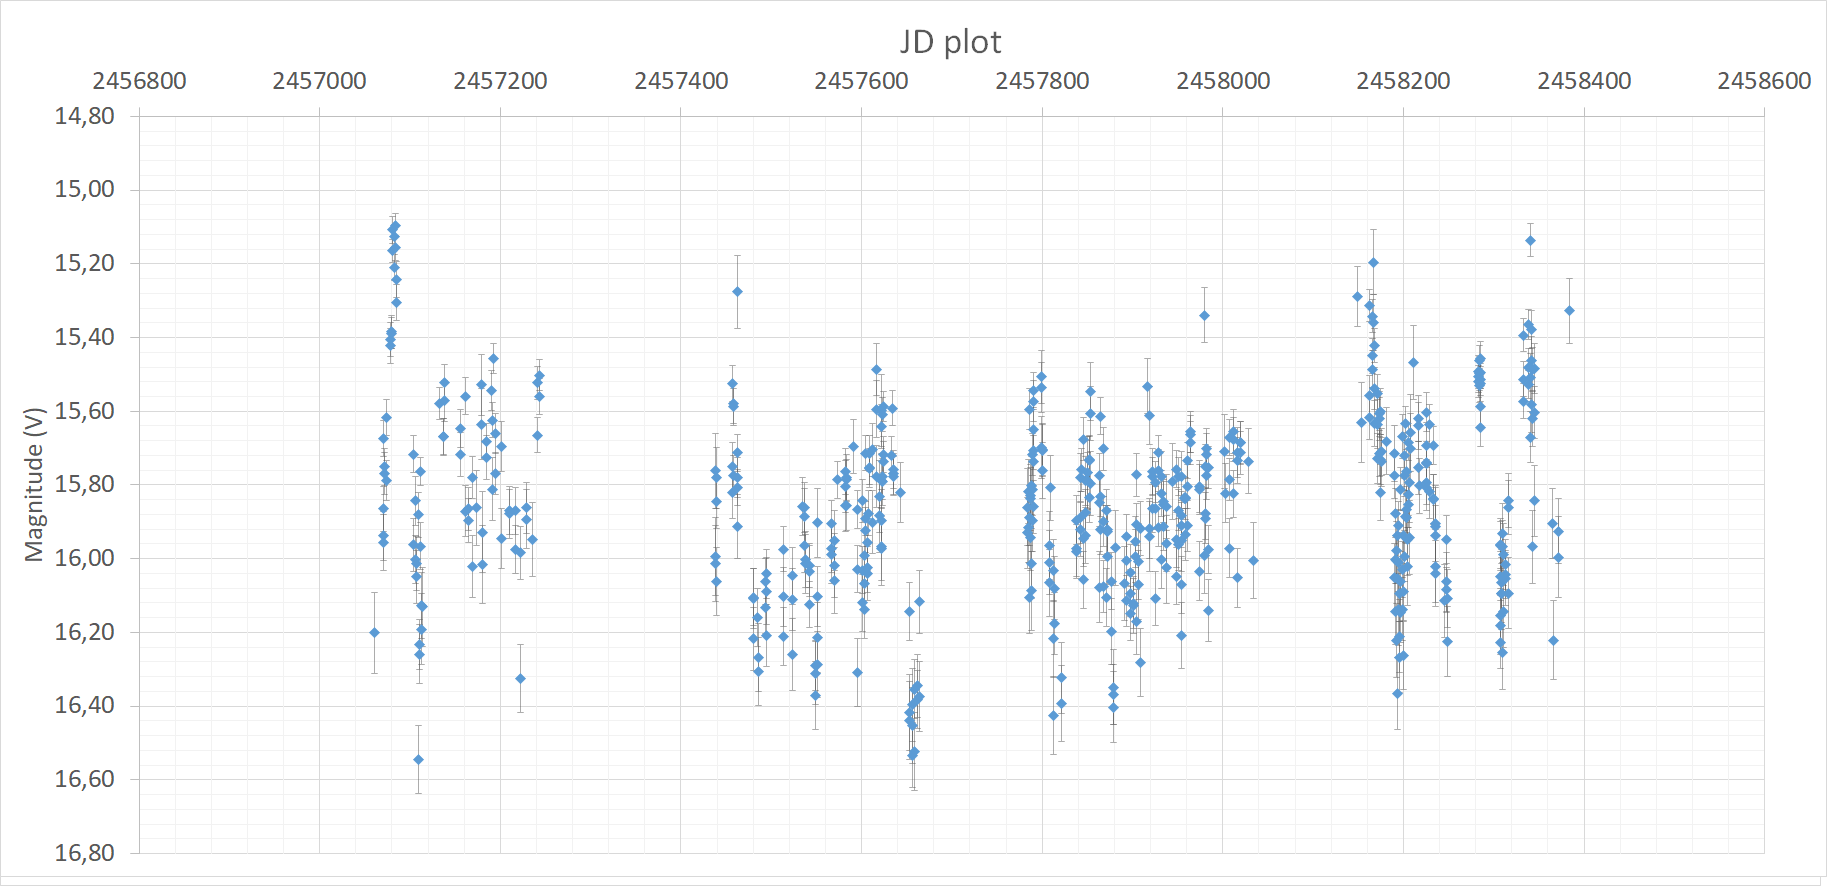1827x886 pixels.
Task: Select the 'JD plot' chart title
Action: 950,42
